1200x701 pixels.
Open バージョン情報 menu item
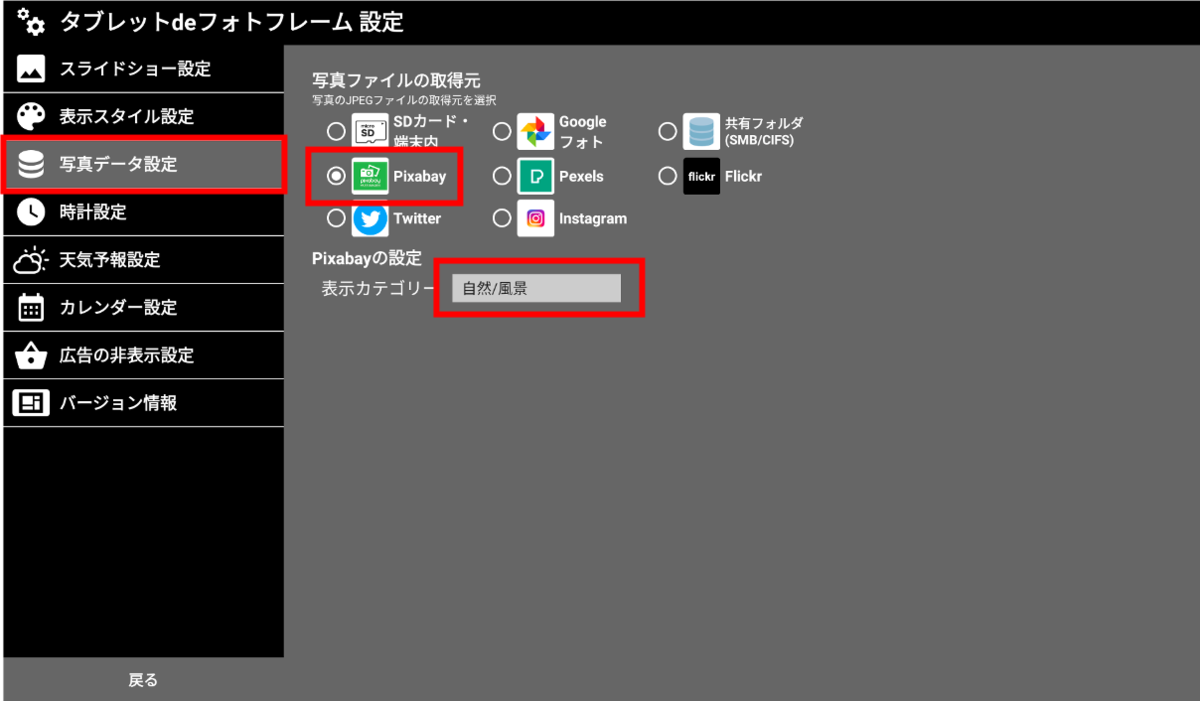(x=143, y=403)
